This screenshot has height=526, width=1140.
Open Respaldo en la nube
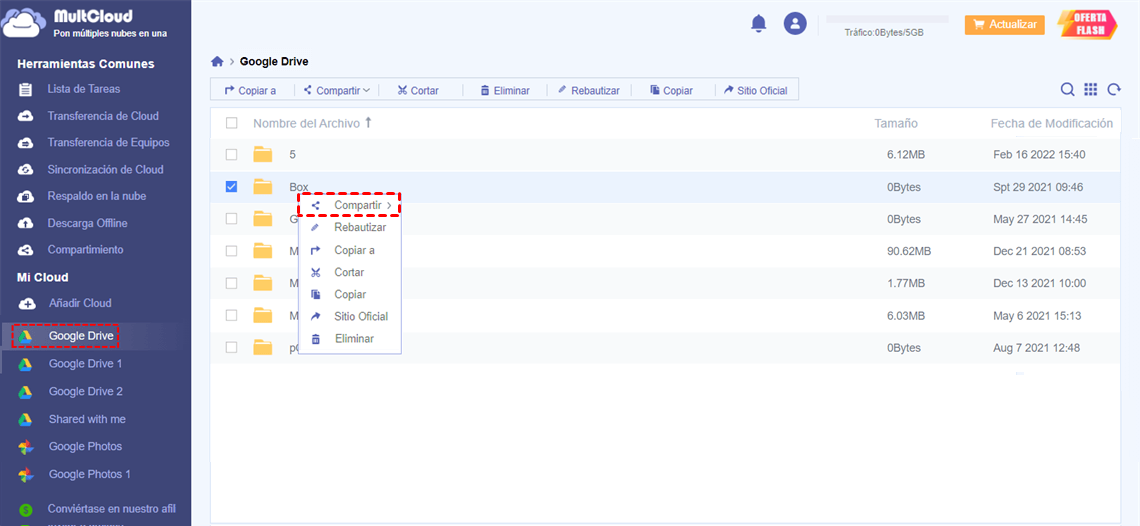97,196
